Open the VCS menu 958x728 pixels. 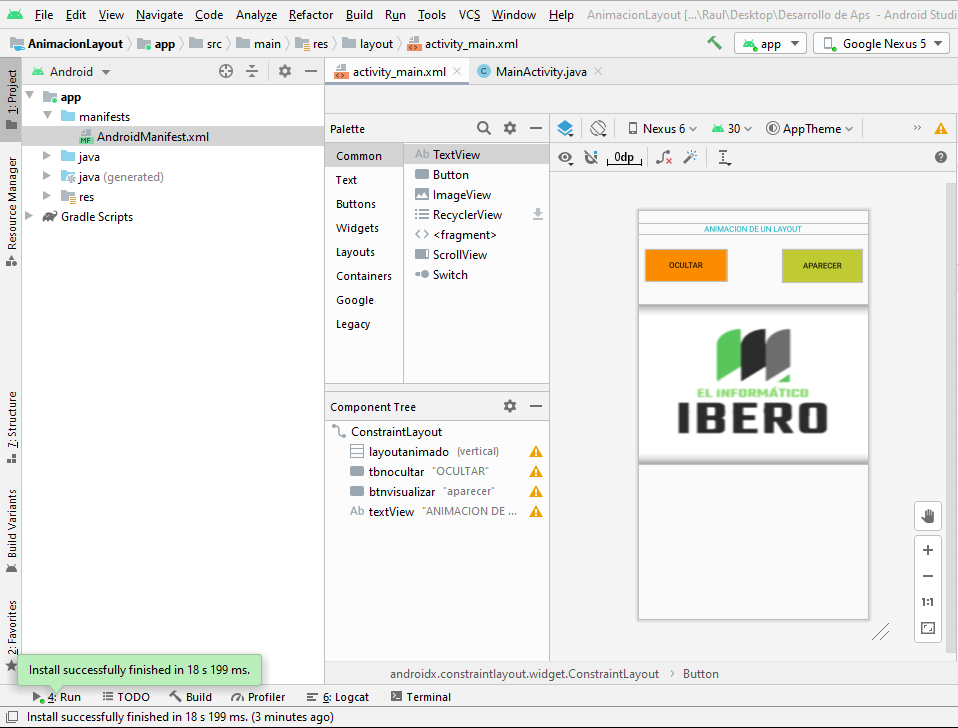469,15
